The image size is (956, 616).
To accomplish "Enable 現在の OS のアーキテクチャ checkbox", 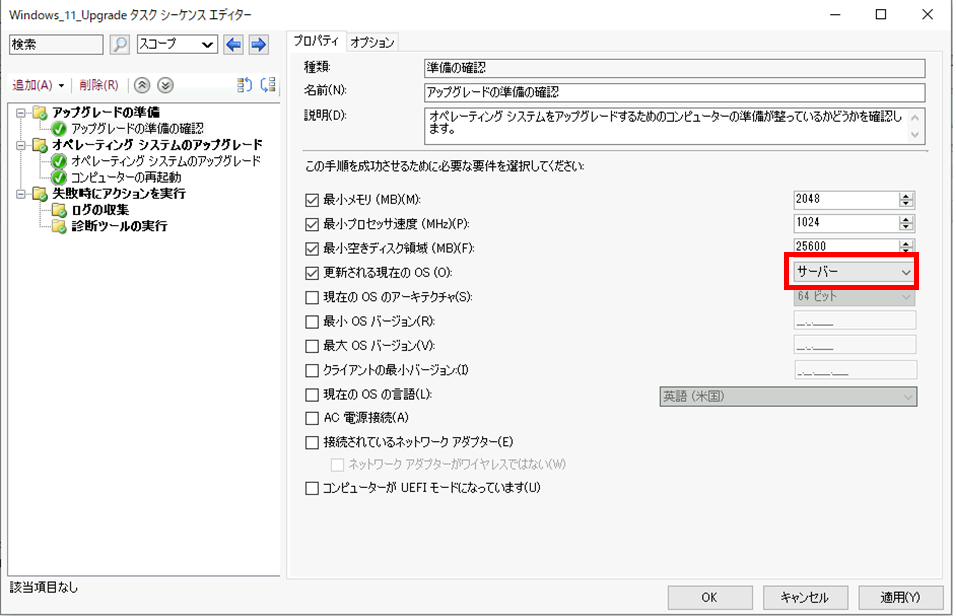I will coord(312,297).
